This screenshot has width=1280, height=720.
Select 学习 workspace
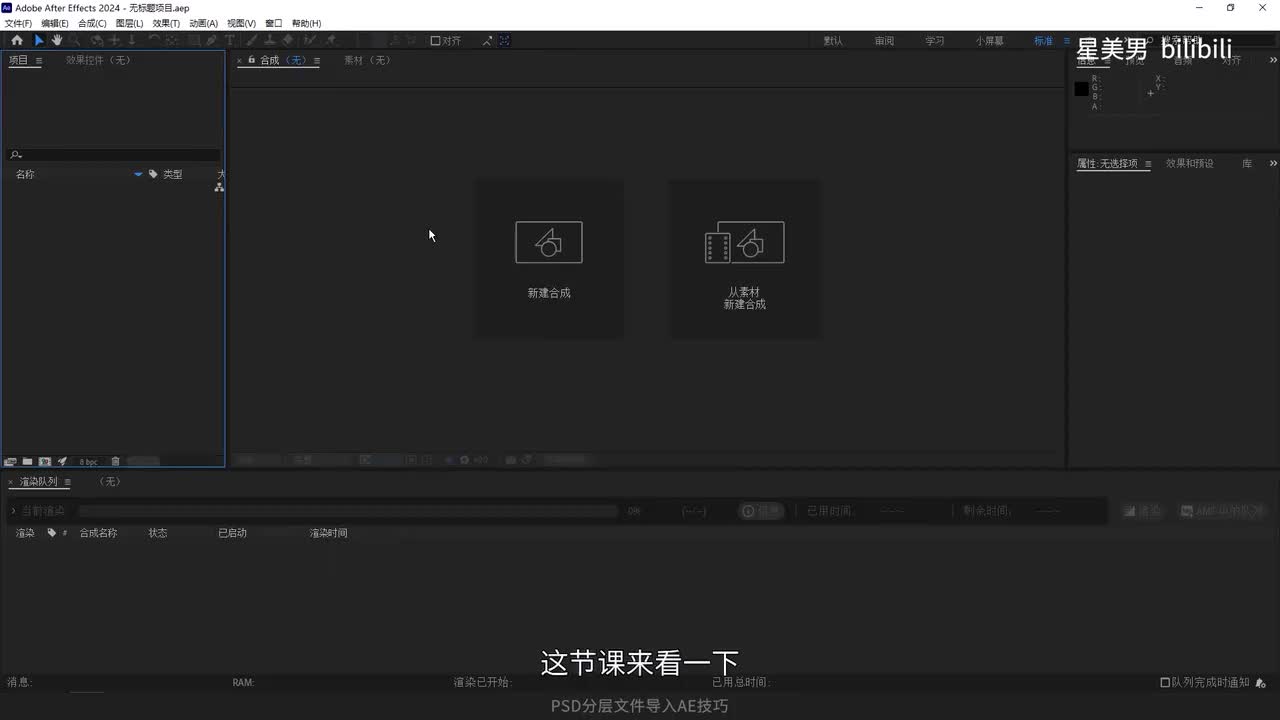click(x=934, y=41)
